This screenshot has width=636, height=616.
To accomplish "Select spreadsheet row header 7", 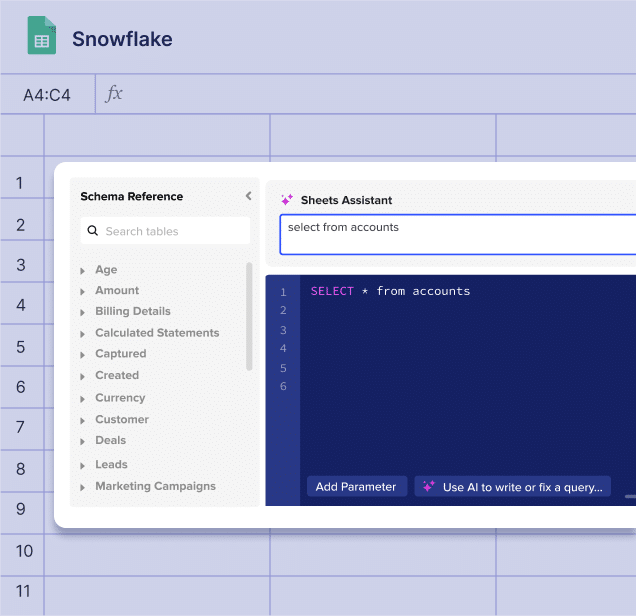I will (x=20, y=427).
